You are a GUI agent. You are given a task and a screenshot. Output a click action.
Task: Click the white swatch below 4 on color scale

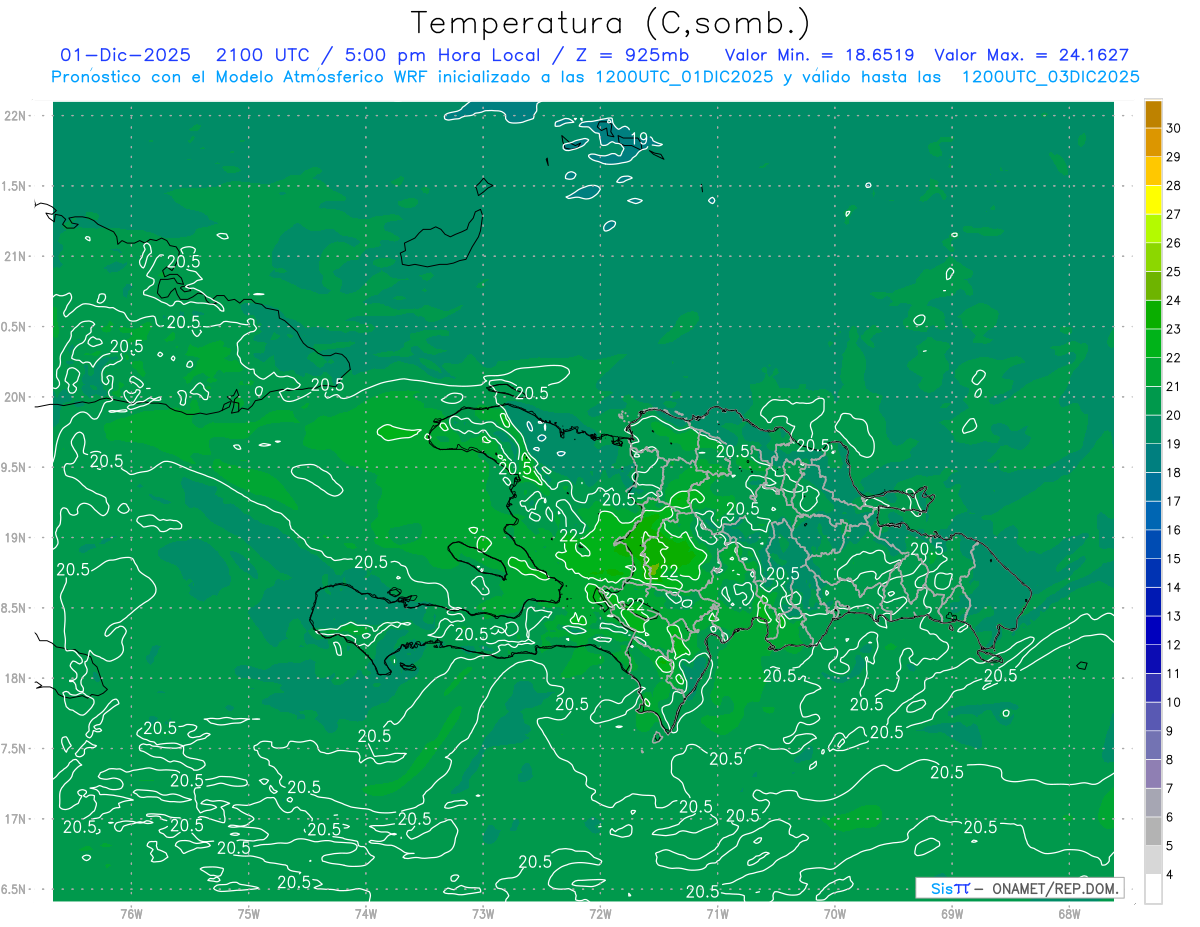coord(1153,889)
